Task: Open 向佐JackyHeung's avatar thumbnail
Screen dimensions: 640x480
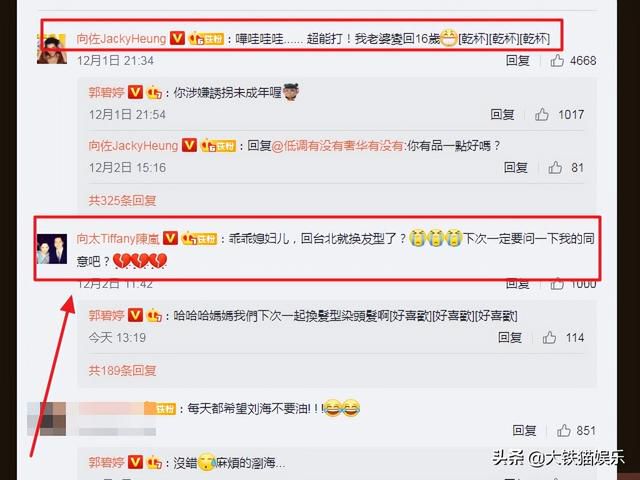Action: [x=52, y=49]
